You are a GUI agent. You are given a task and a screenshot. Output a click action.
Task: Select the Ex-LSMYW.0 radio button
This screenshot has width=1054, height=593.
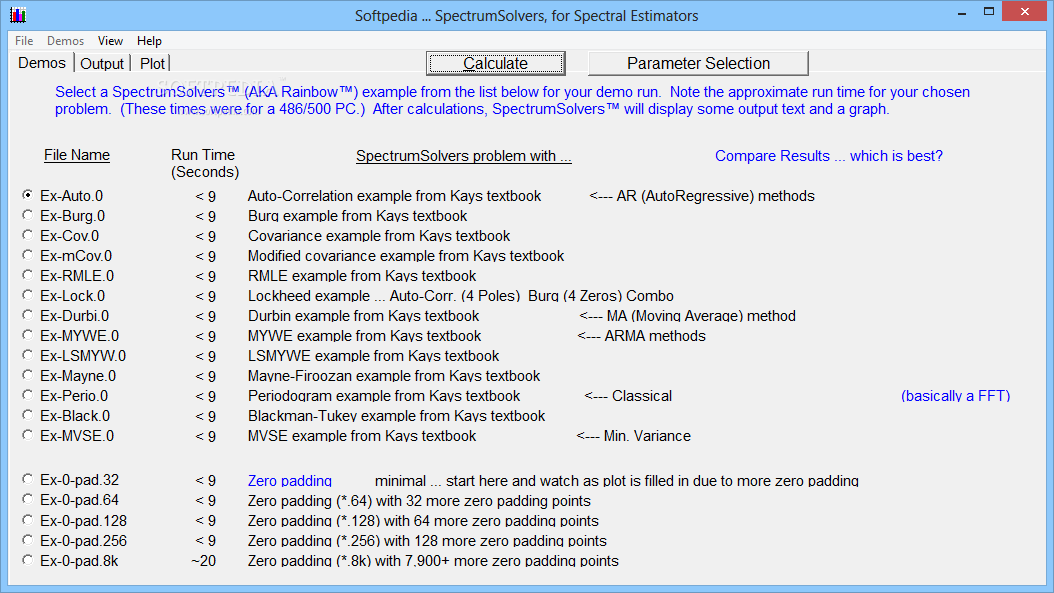click(28, 355)
